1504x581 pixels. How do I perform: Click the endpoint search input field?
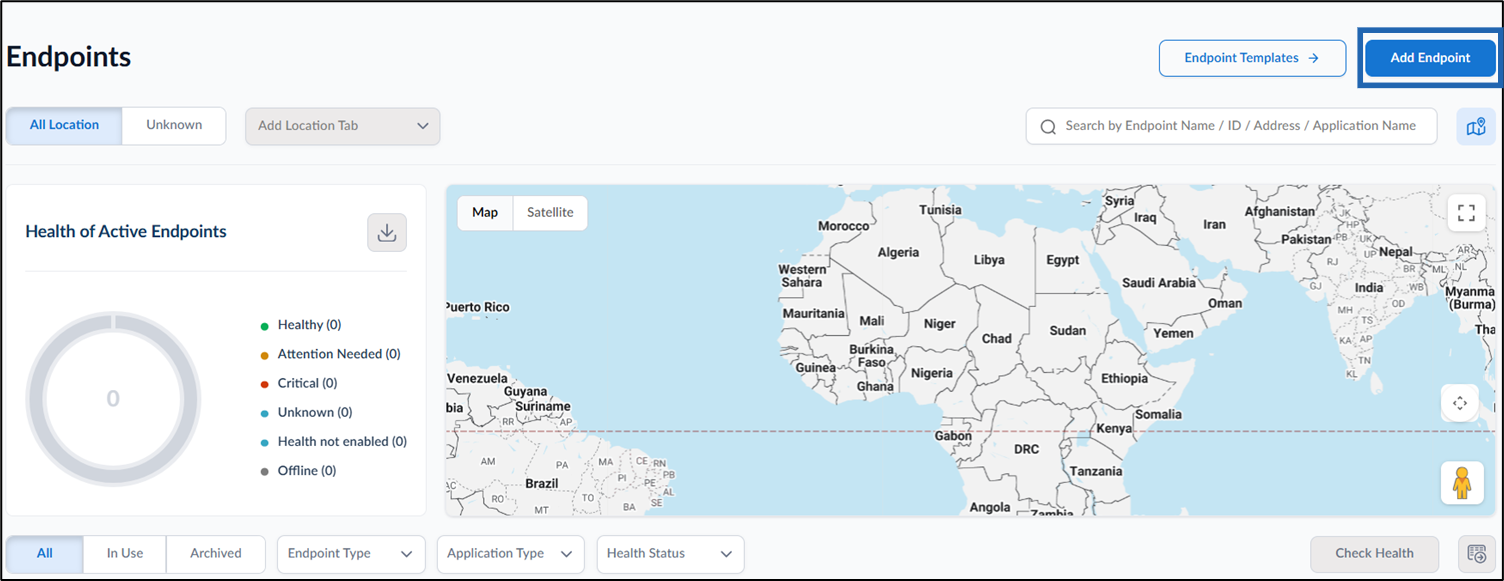pyautogui.click(x=1231, y=126)
